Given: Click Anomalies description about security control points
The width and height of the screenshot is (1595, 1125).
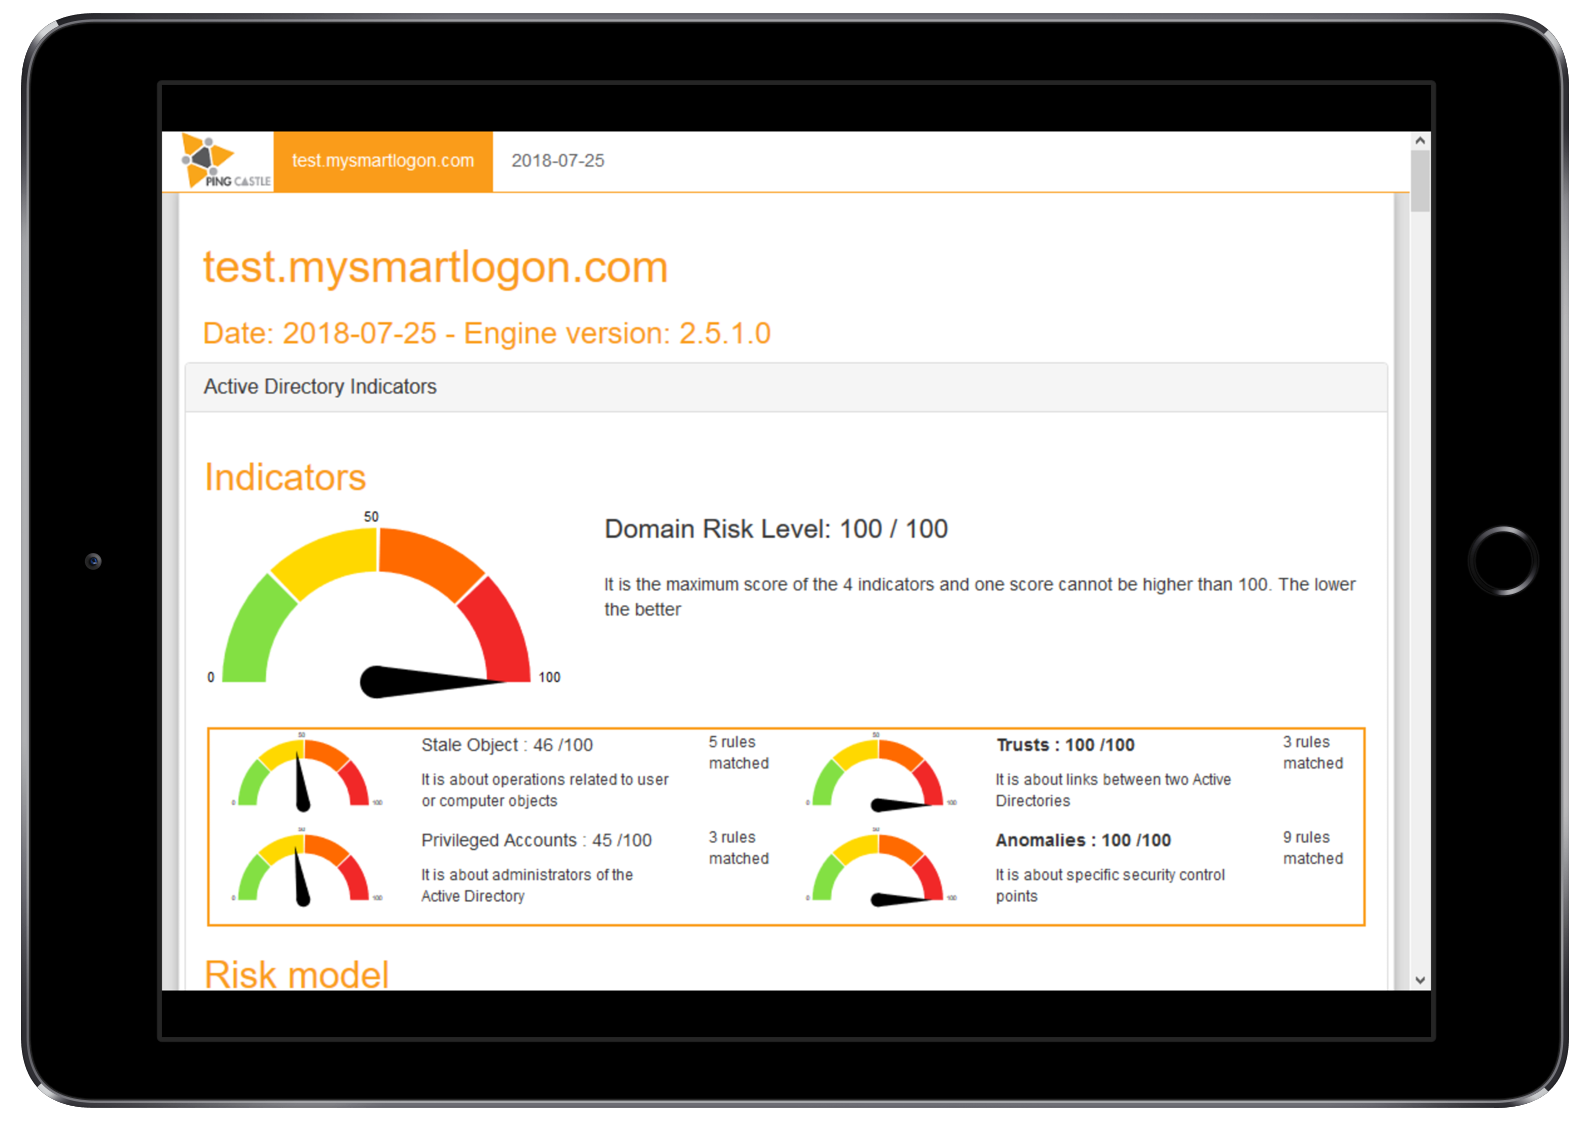Looking at the screenshot, I should pos(1110,885).
